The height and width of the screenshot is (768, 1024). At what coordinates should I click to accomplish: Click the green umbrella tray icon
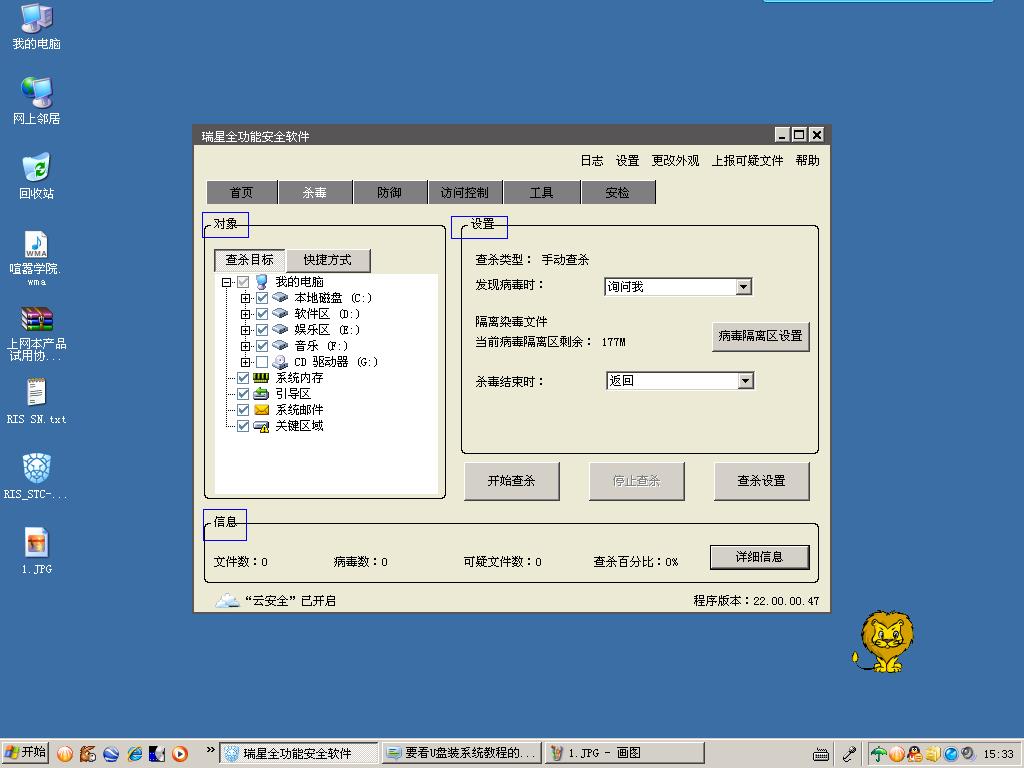click(x=879, y=754)
